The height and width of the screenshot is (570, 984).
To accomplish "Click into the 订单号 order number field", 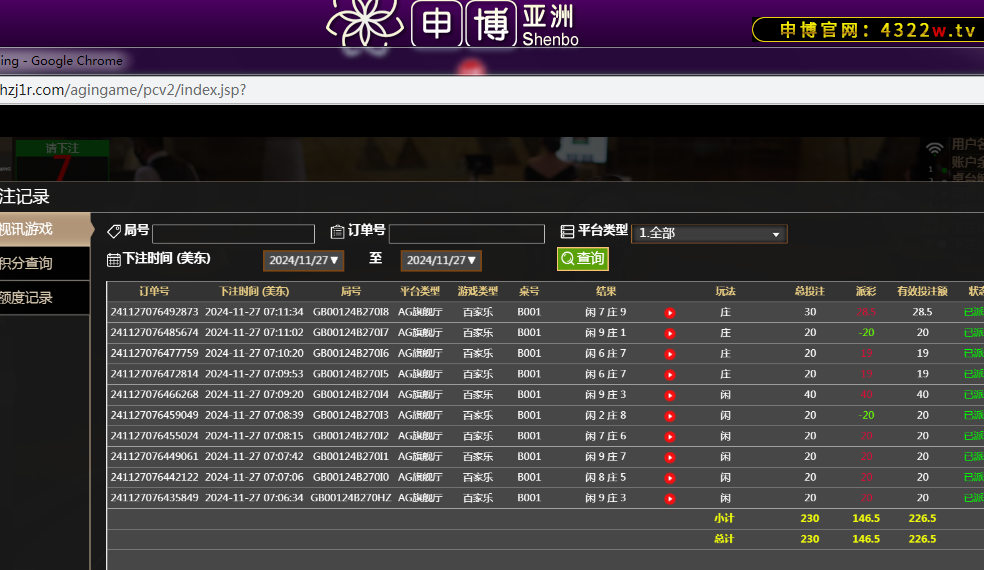I will [466, 234].
